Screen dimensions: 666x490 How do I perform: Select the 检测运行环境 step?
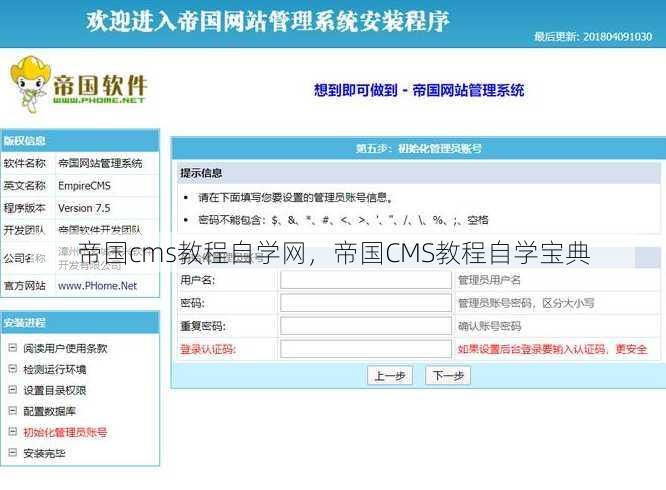pos(55,369)
